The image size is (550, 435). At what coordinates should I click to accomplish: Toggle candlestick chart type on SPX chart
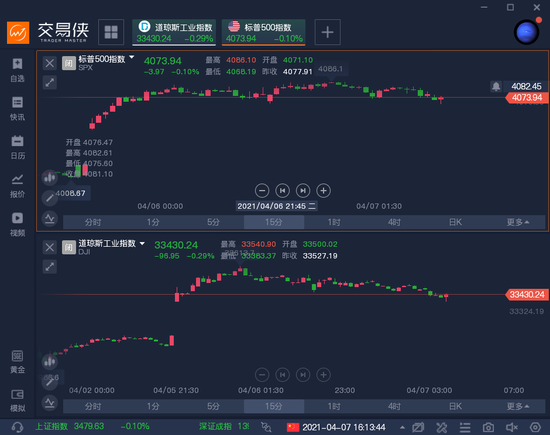pos(50,178)
